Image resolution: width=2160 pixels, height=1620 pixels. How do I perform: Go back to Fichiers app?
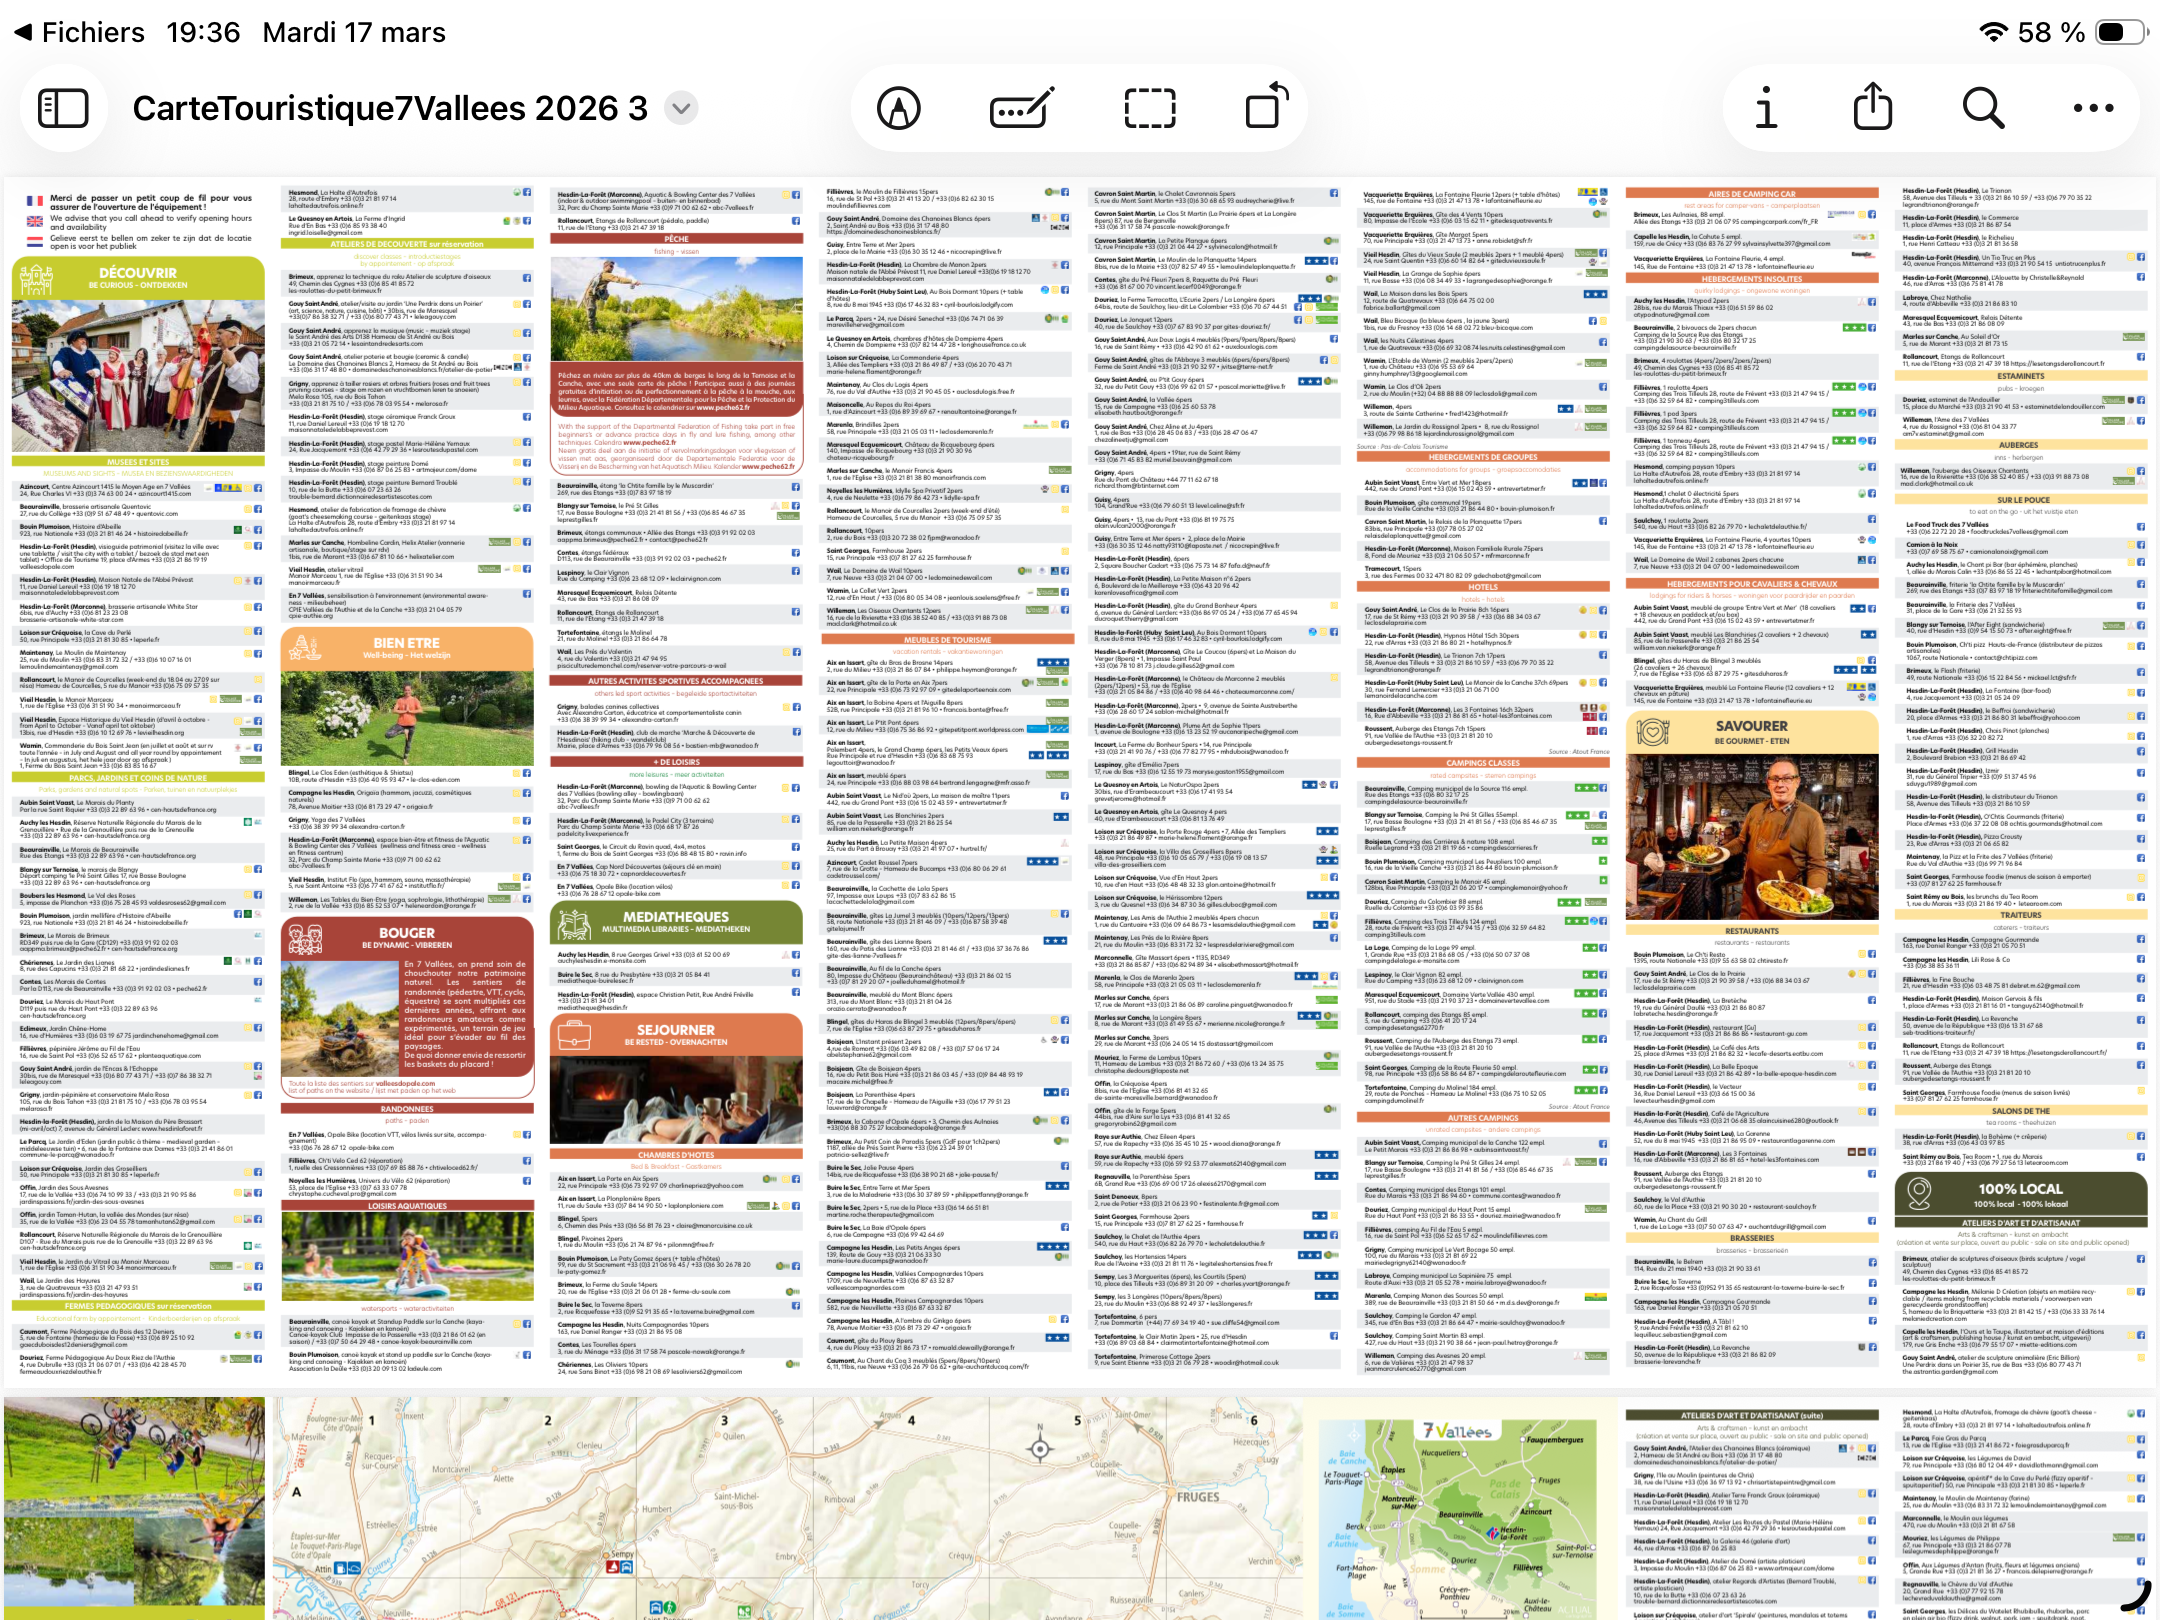pyautogui.click(x=78, y=32)
